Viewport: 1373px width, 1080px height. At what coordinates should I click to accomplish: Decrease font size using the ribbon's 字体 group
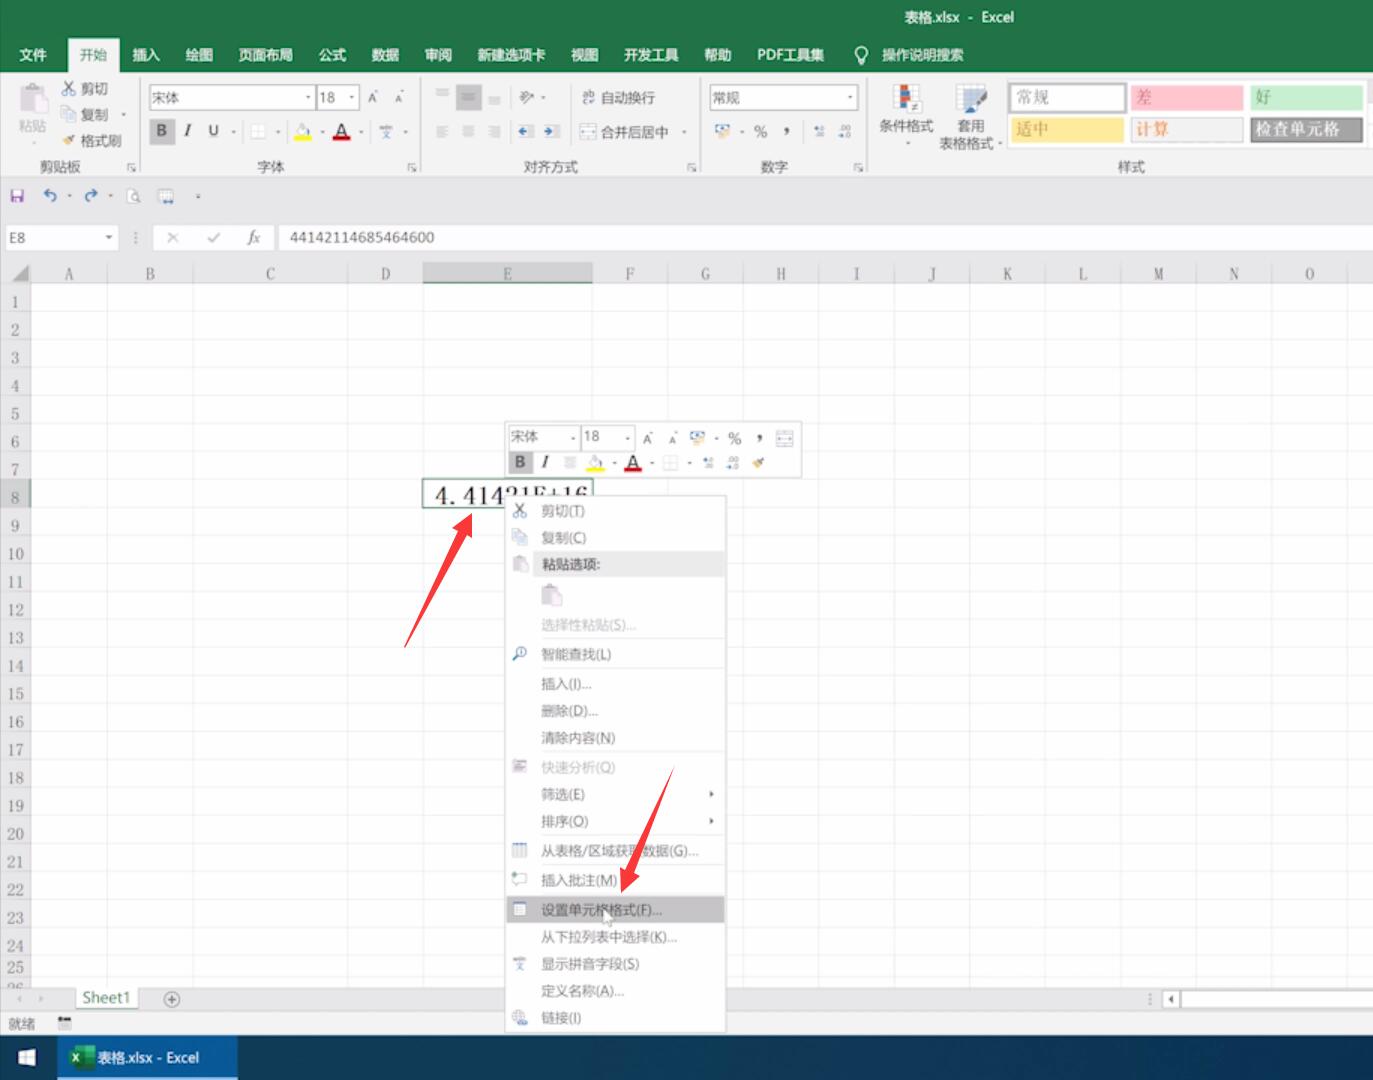[399, 98]
